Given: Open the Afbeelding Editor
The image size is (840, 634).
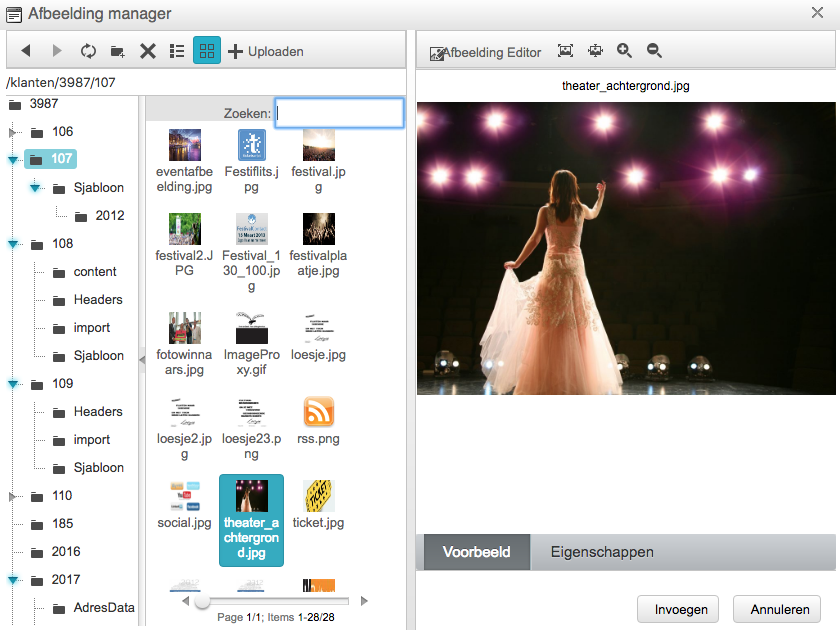Looking at the screenshot, I should coord(485,53).
